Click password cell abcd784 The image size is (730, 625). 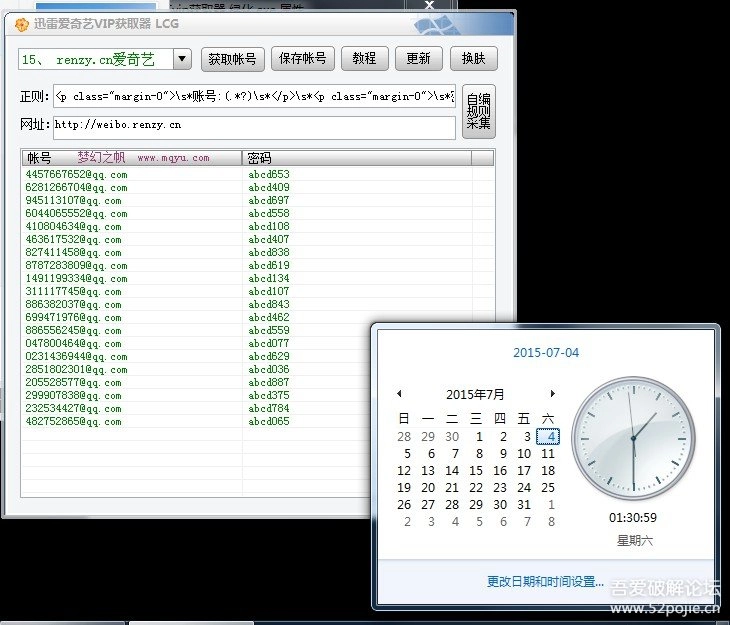(x=269, y=409)
